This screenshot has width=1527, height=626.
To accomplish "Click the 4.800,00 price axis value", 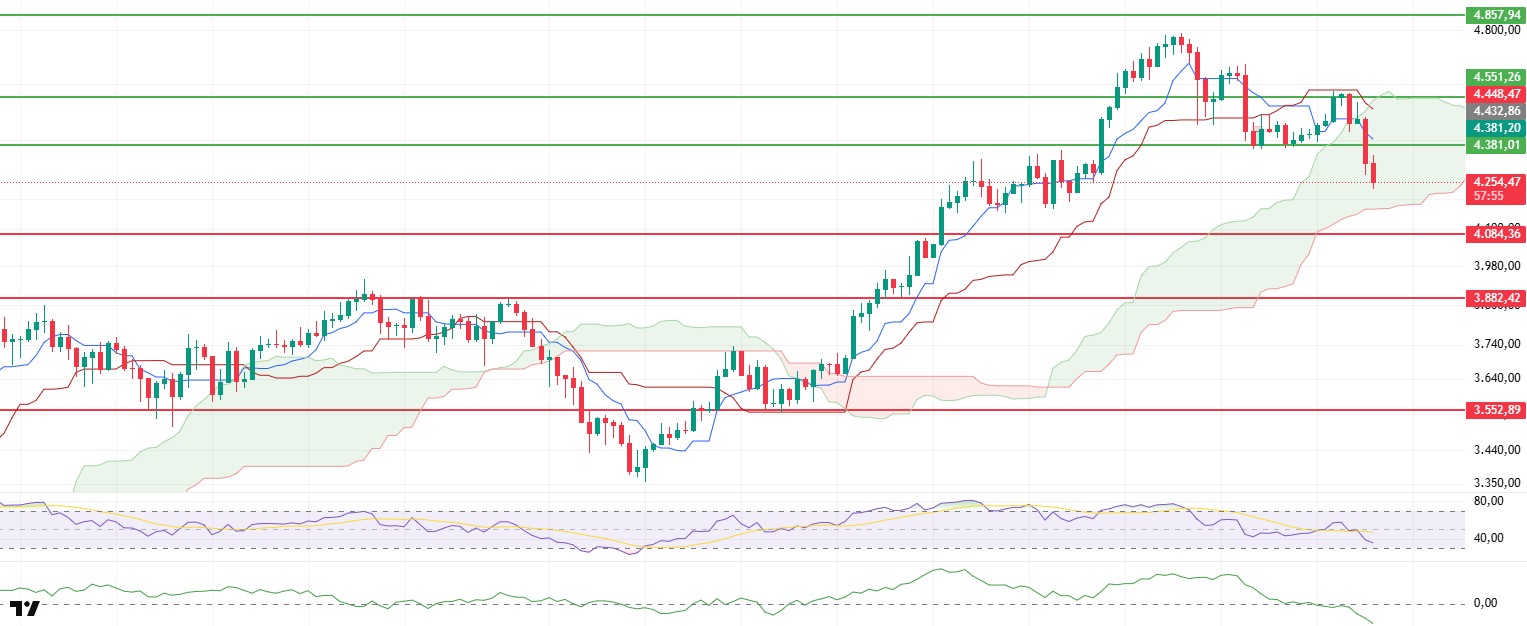I will point(1495,30).
